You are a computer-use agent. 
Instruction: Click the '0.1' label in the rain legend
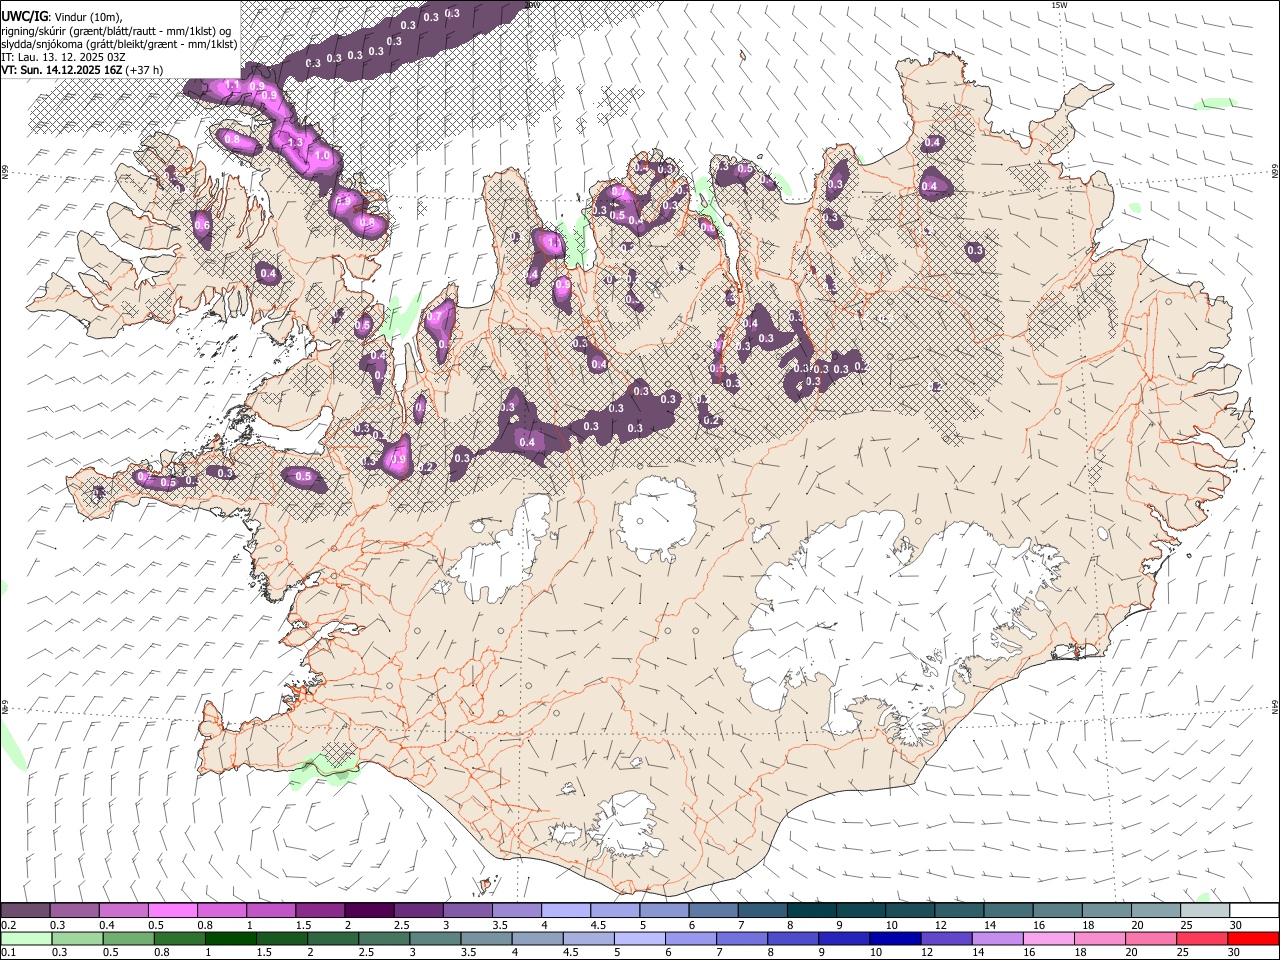click(x=9, y=953)
